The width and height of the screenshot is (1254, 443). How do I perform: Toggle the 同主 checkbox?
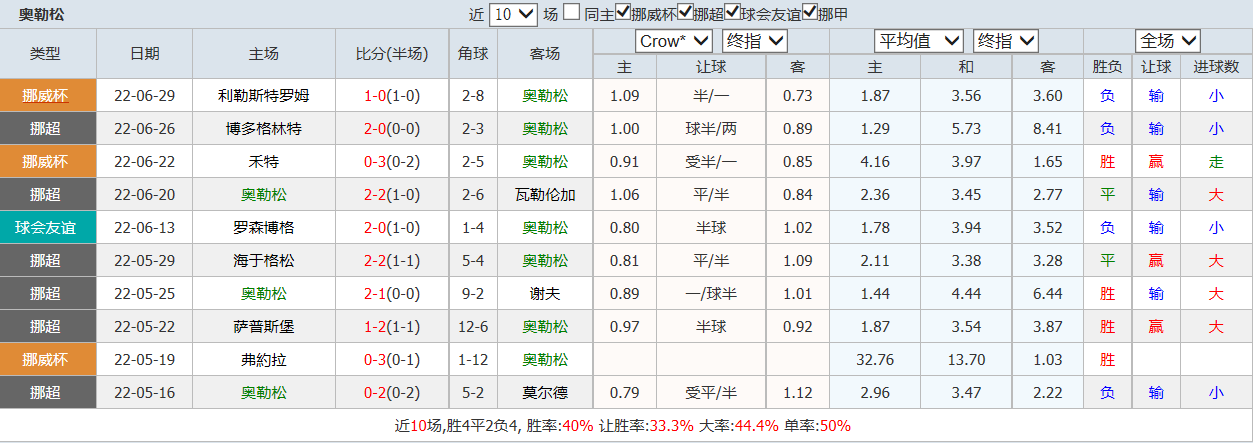(x=571, y=13)
